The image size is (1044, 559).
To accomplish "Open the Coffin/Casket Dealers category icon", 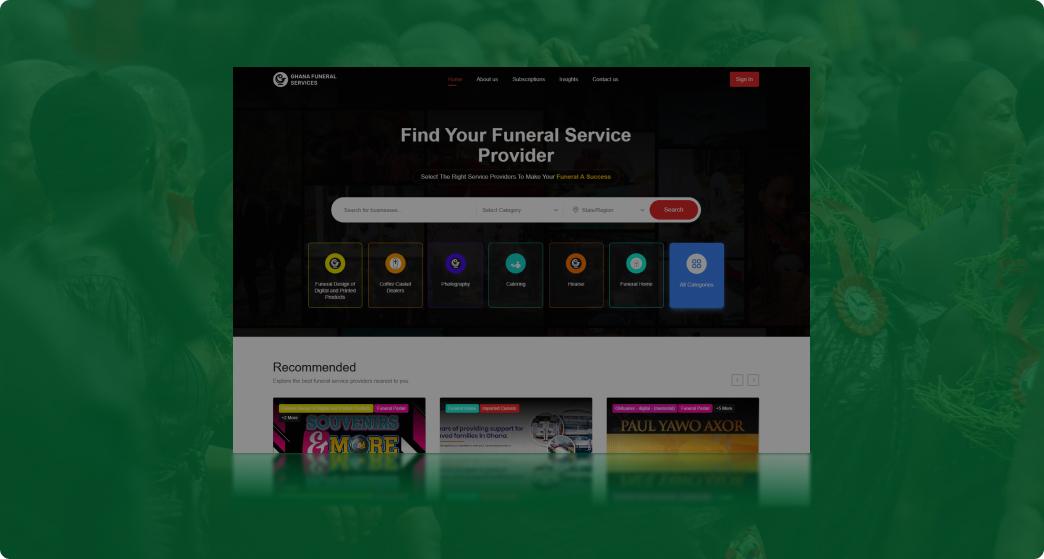I will (395, 264).
